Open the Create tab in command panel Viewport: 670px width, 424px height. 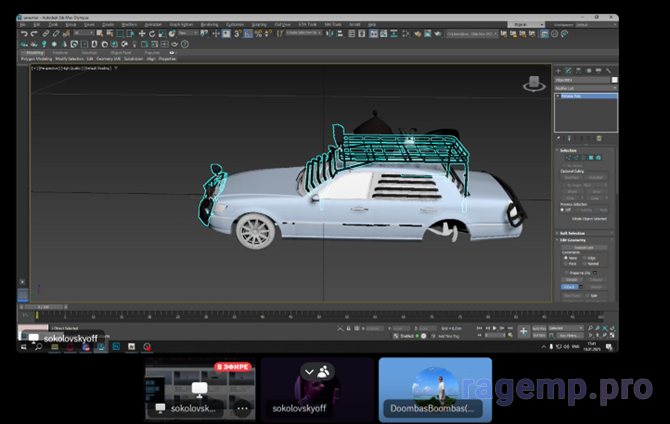coord(559,71)
